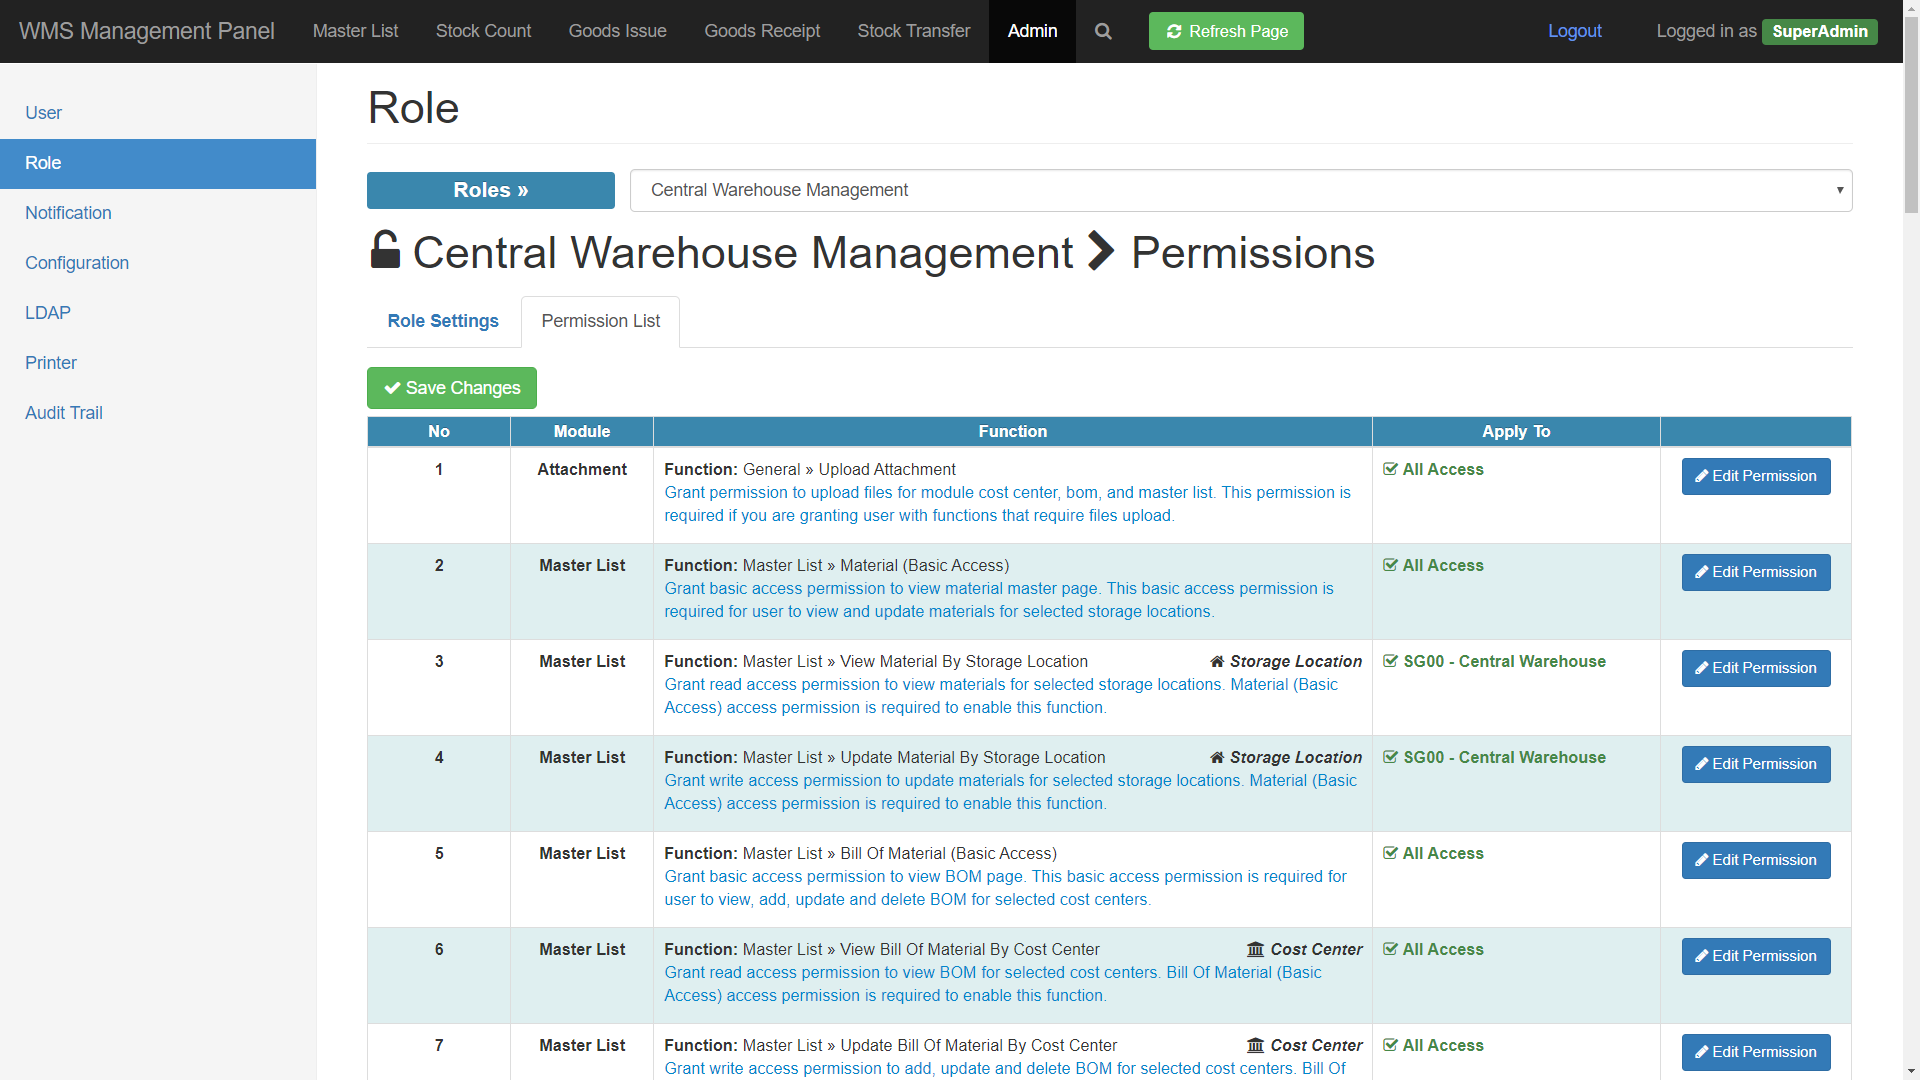
Task: Switch to the Role Settings tab
Action: 443,321
